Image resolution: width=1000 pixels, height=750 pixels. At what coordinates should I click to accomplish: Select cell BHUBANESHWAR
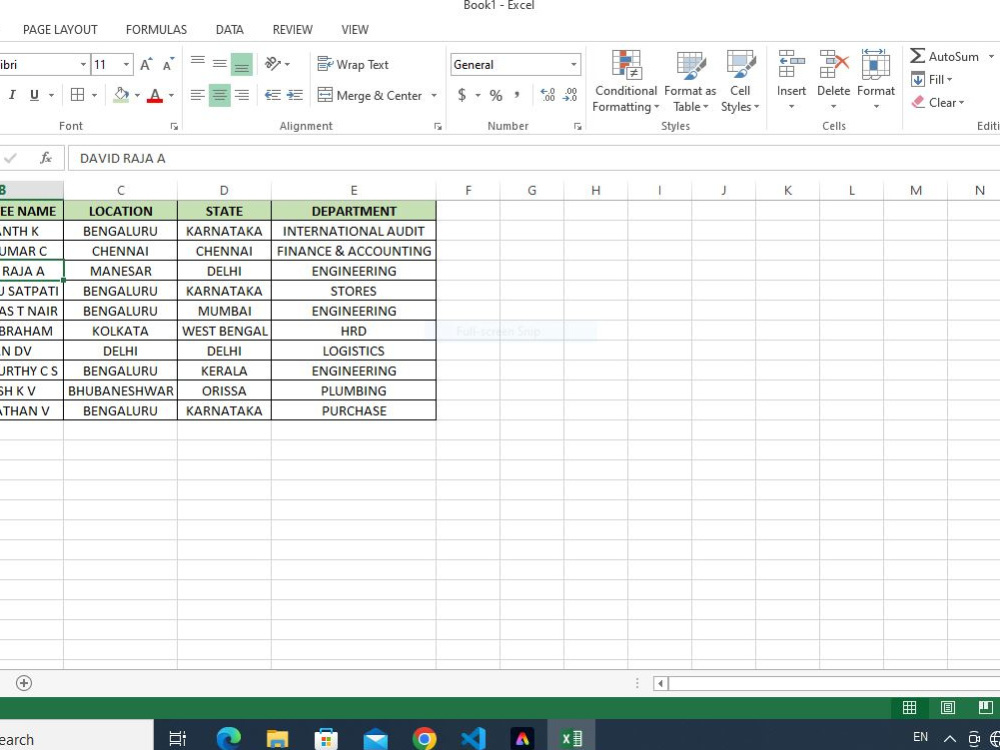click(121, 390)
